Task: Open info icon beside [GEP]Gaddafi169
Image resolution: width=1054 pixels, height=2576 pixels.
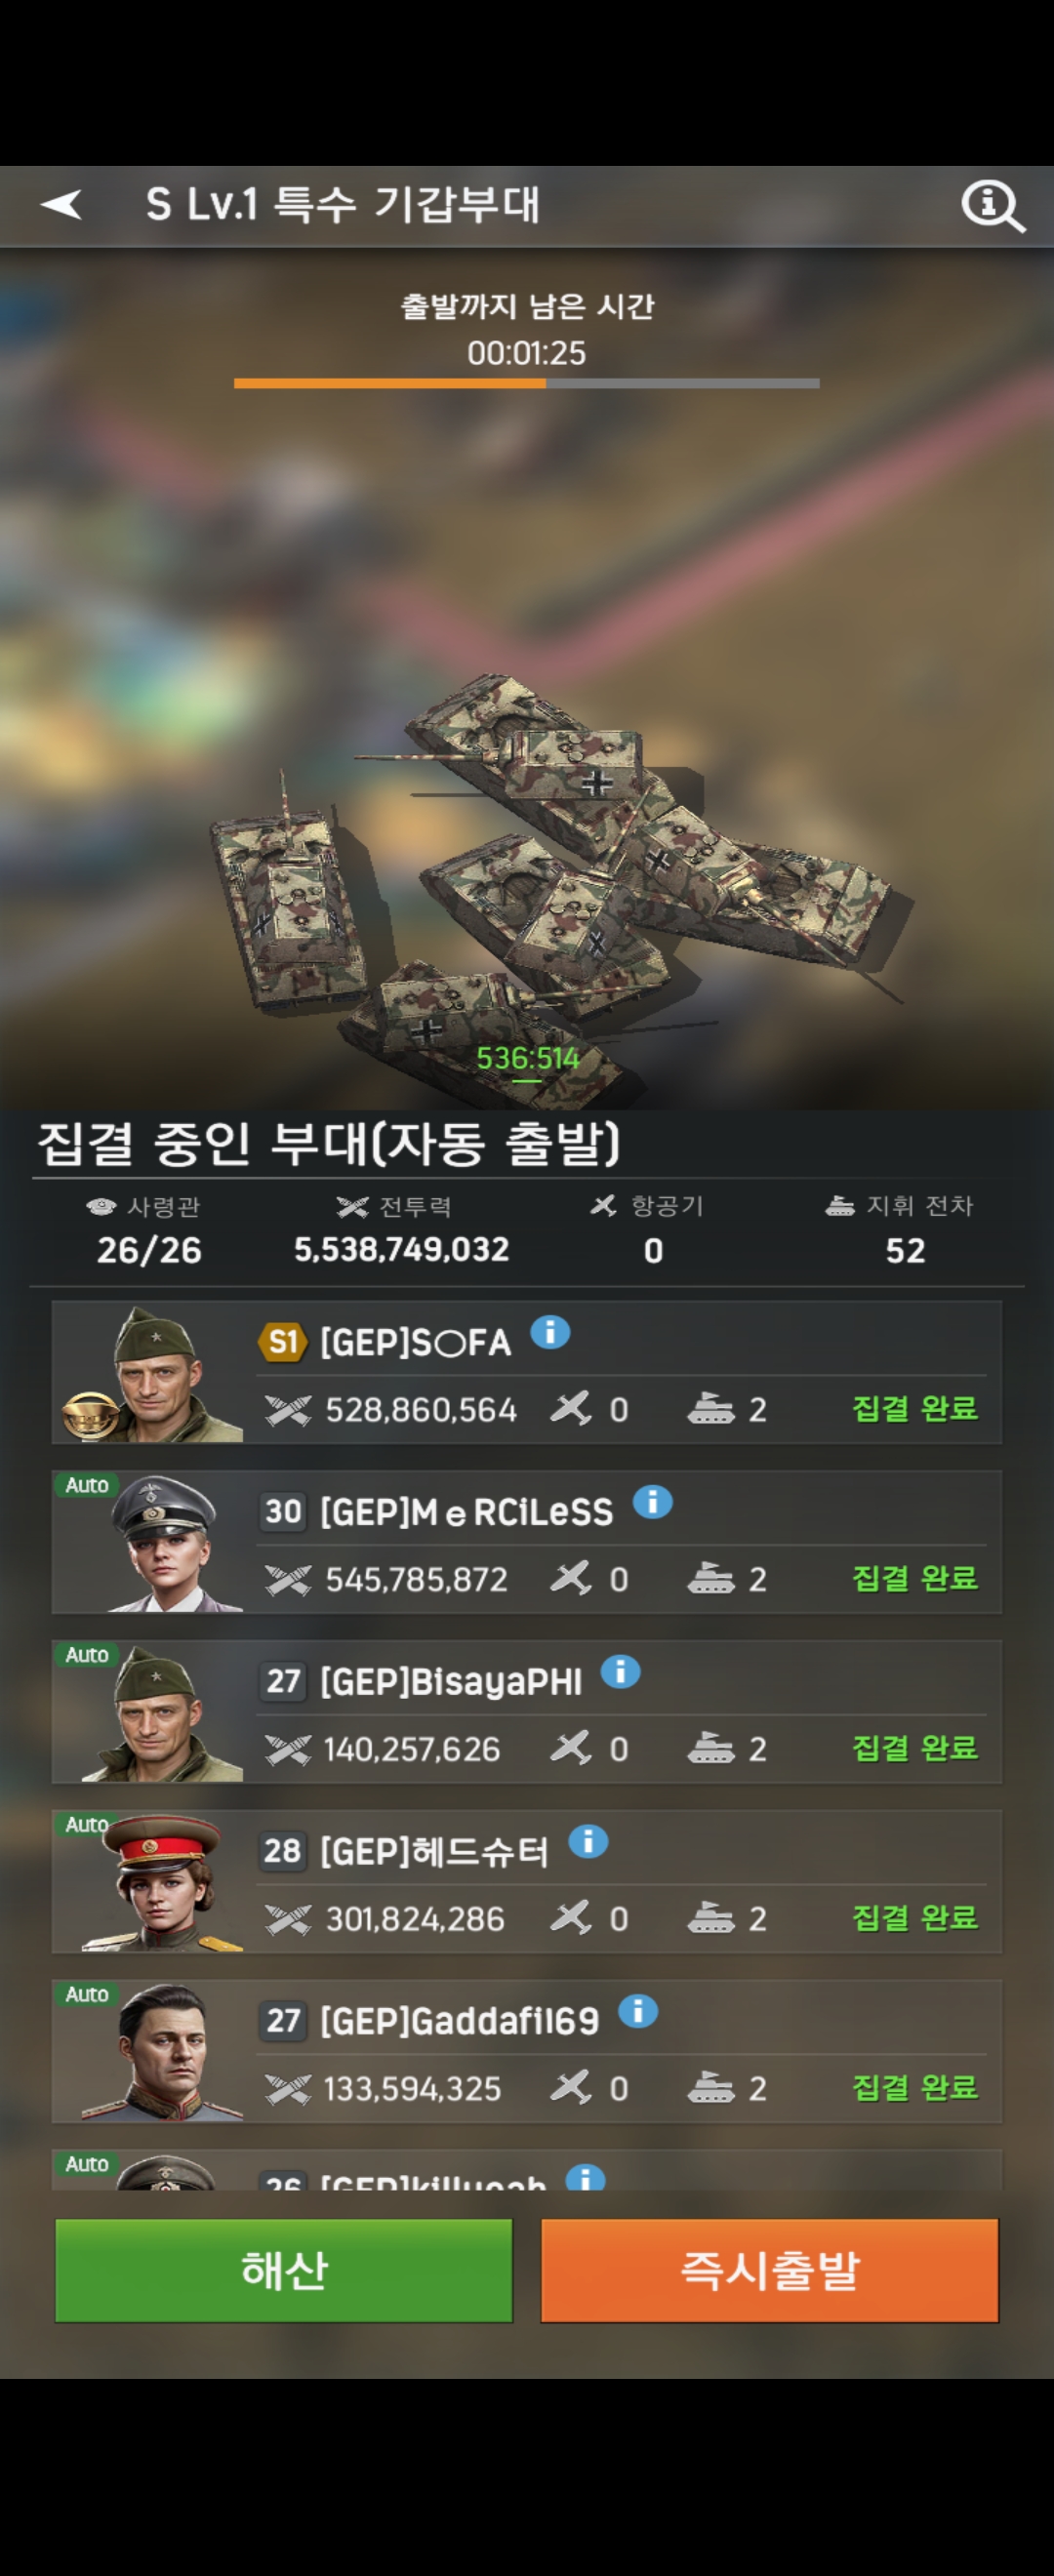Action: point(638,2010)
